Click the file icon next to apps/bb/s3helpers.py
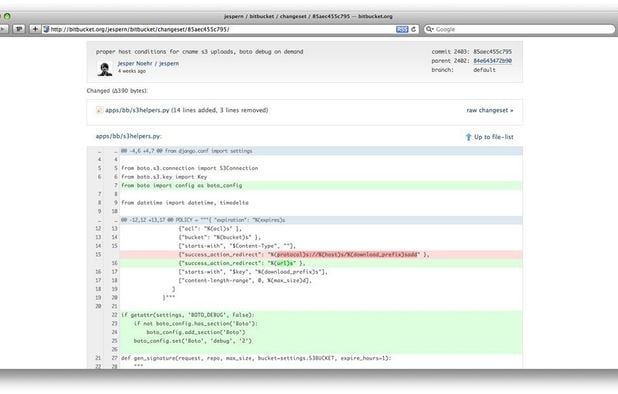 (99, 110)
